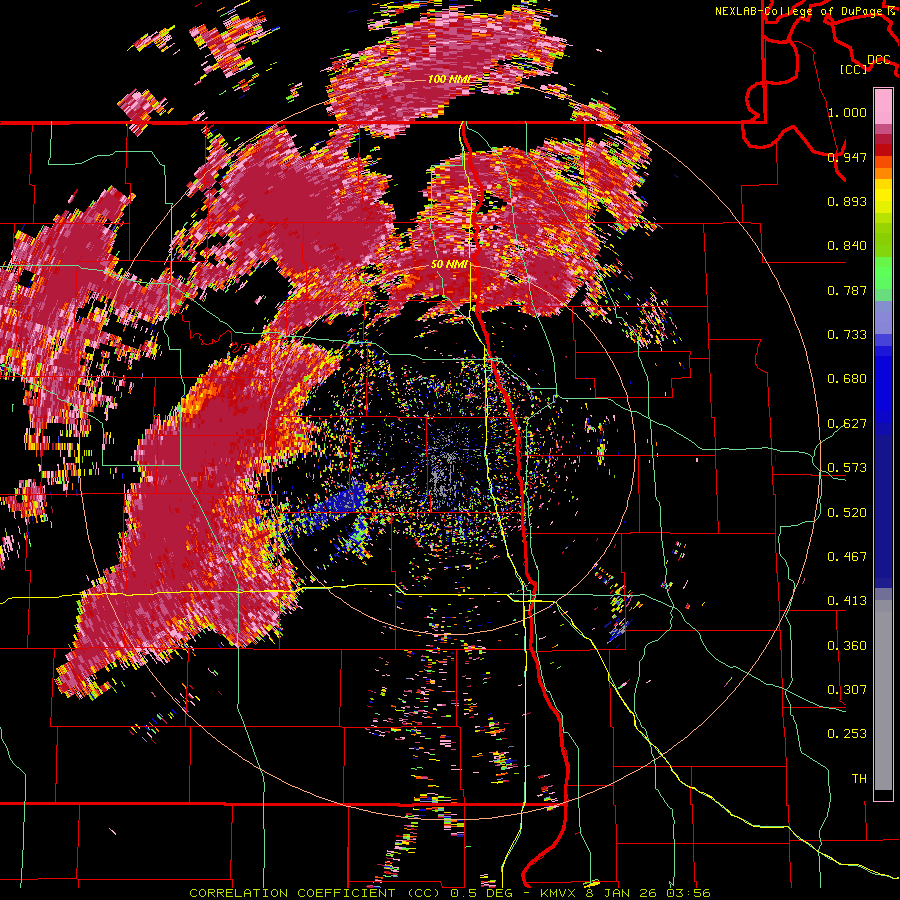Select the 0.947 color scale value

pos(847,157)
